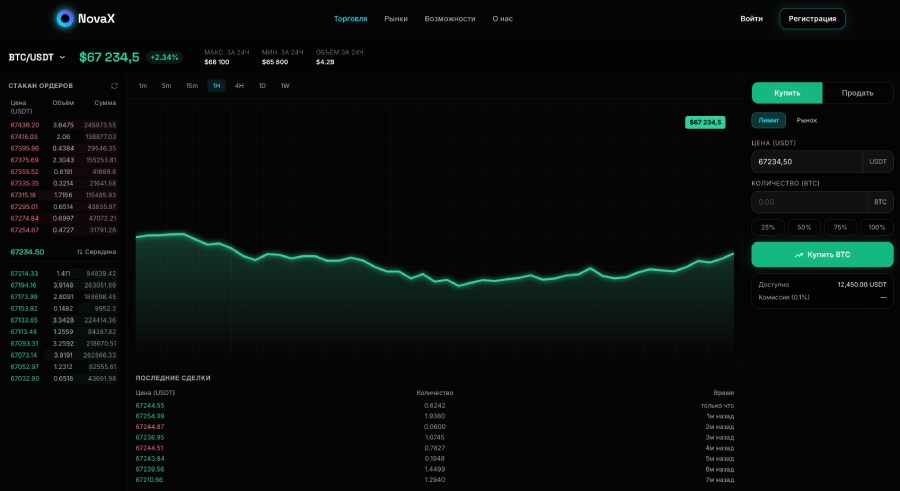Image resolution: width=900 pixels, height=491 pixels.
Task: Click the Войти link
Action: tap(751, 18)
